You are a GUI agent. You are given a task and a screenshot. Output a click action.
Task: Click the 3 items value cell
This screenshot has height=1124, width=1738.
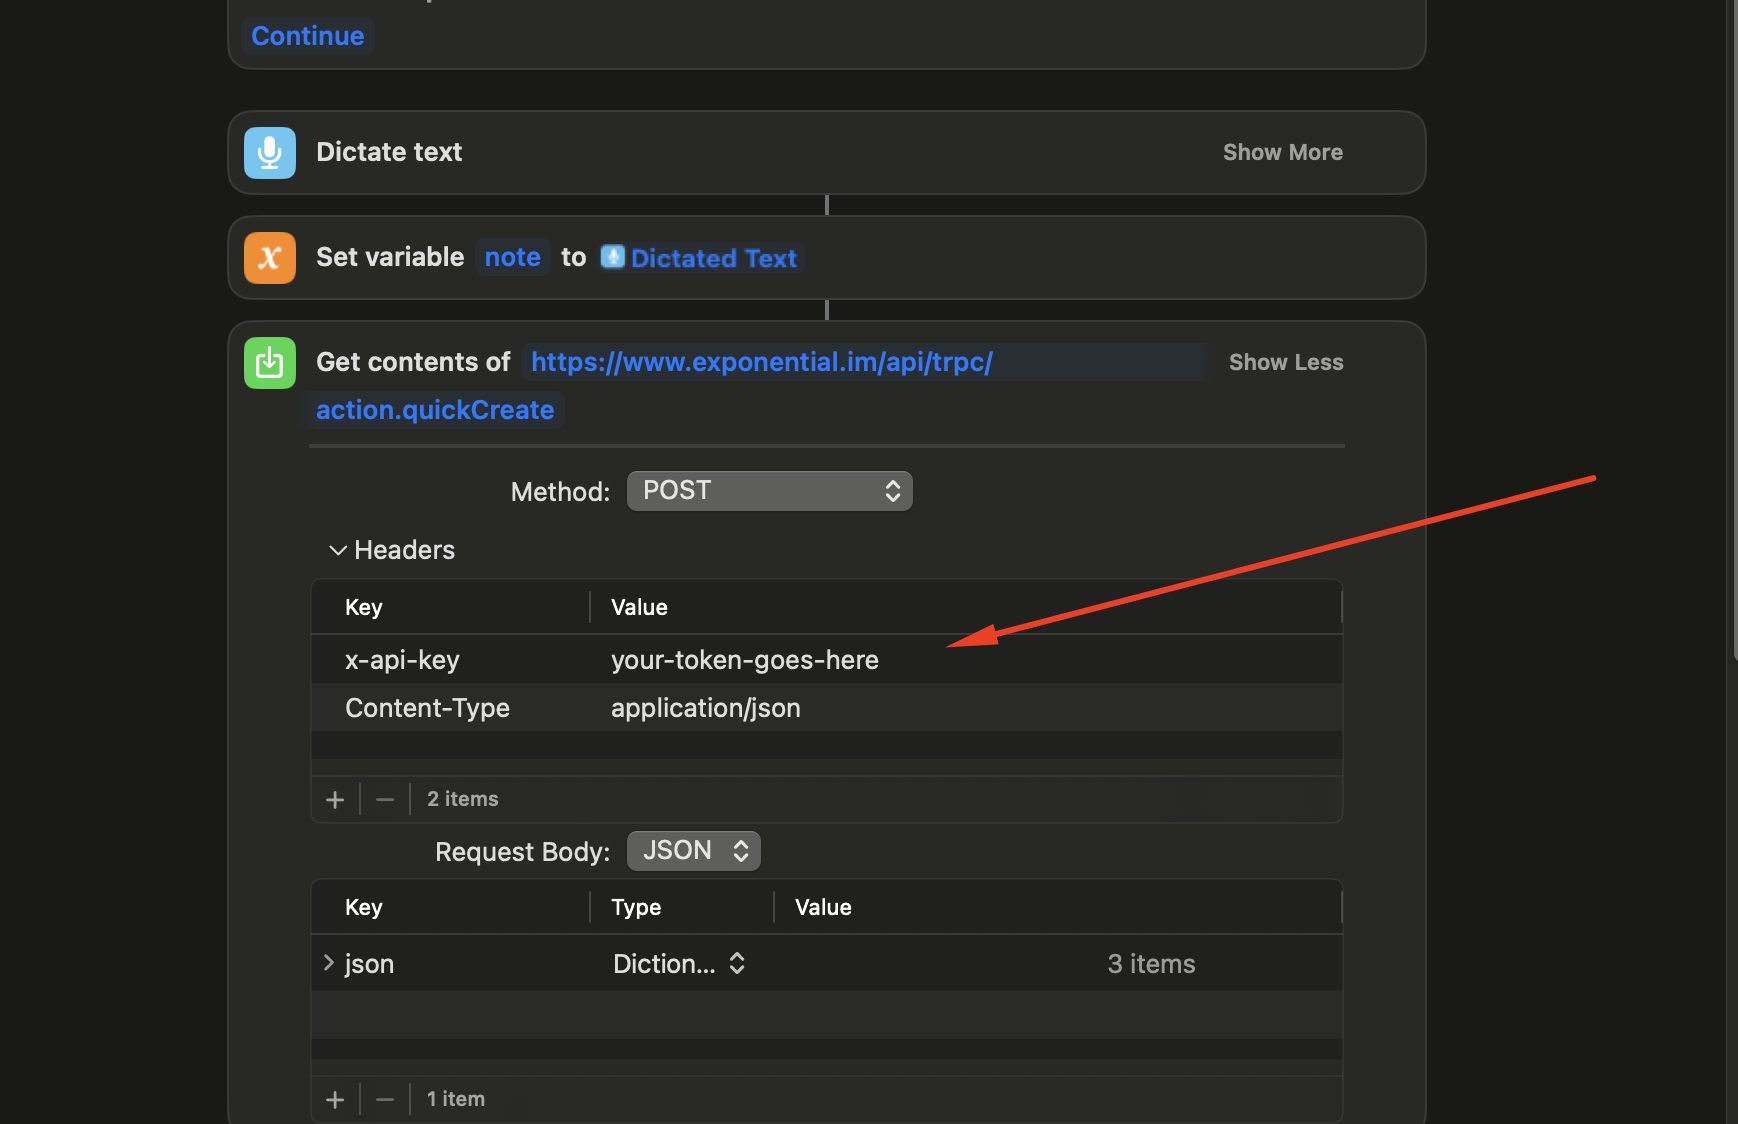(x=1151, y=964)
